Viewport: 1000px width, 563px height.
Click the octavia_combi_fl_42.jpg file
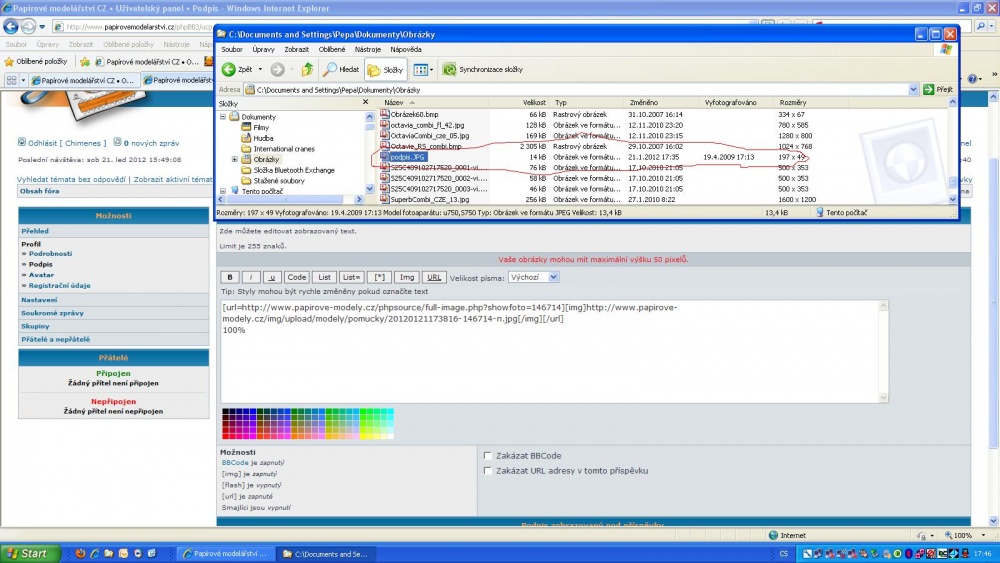427,125
